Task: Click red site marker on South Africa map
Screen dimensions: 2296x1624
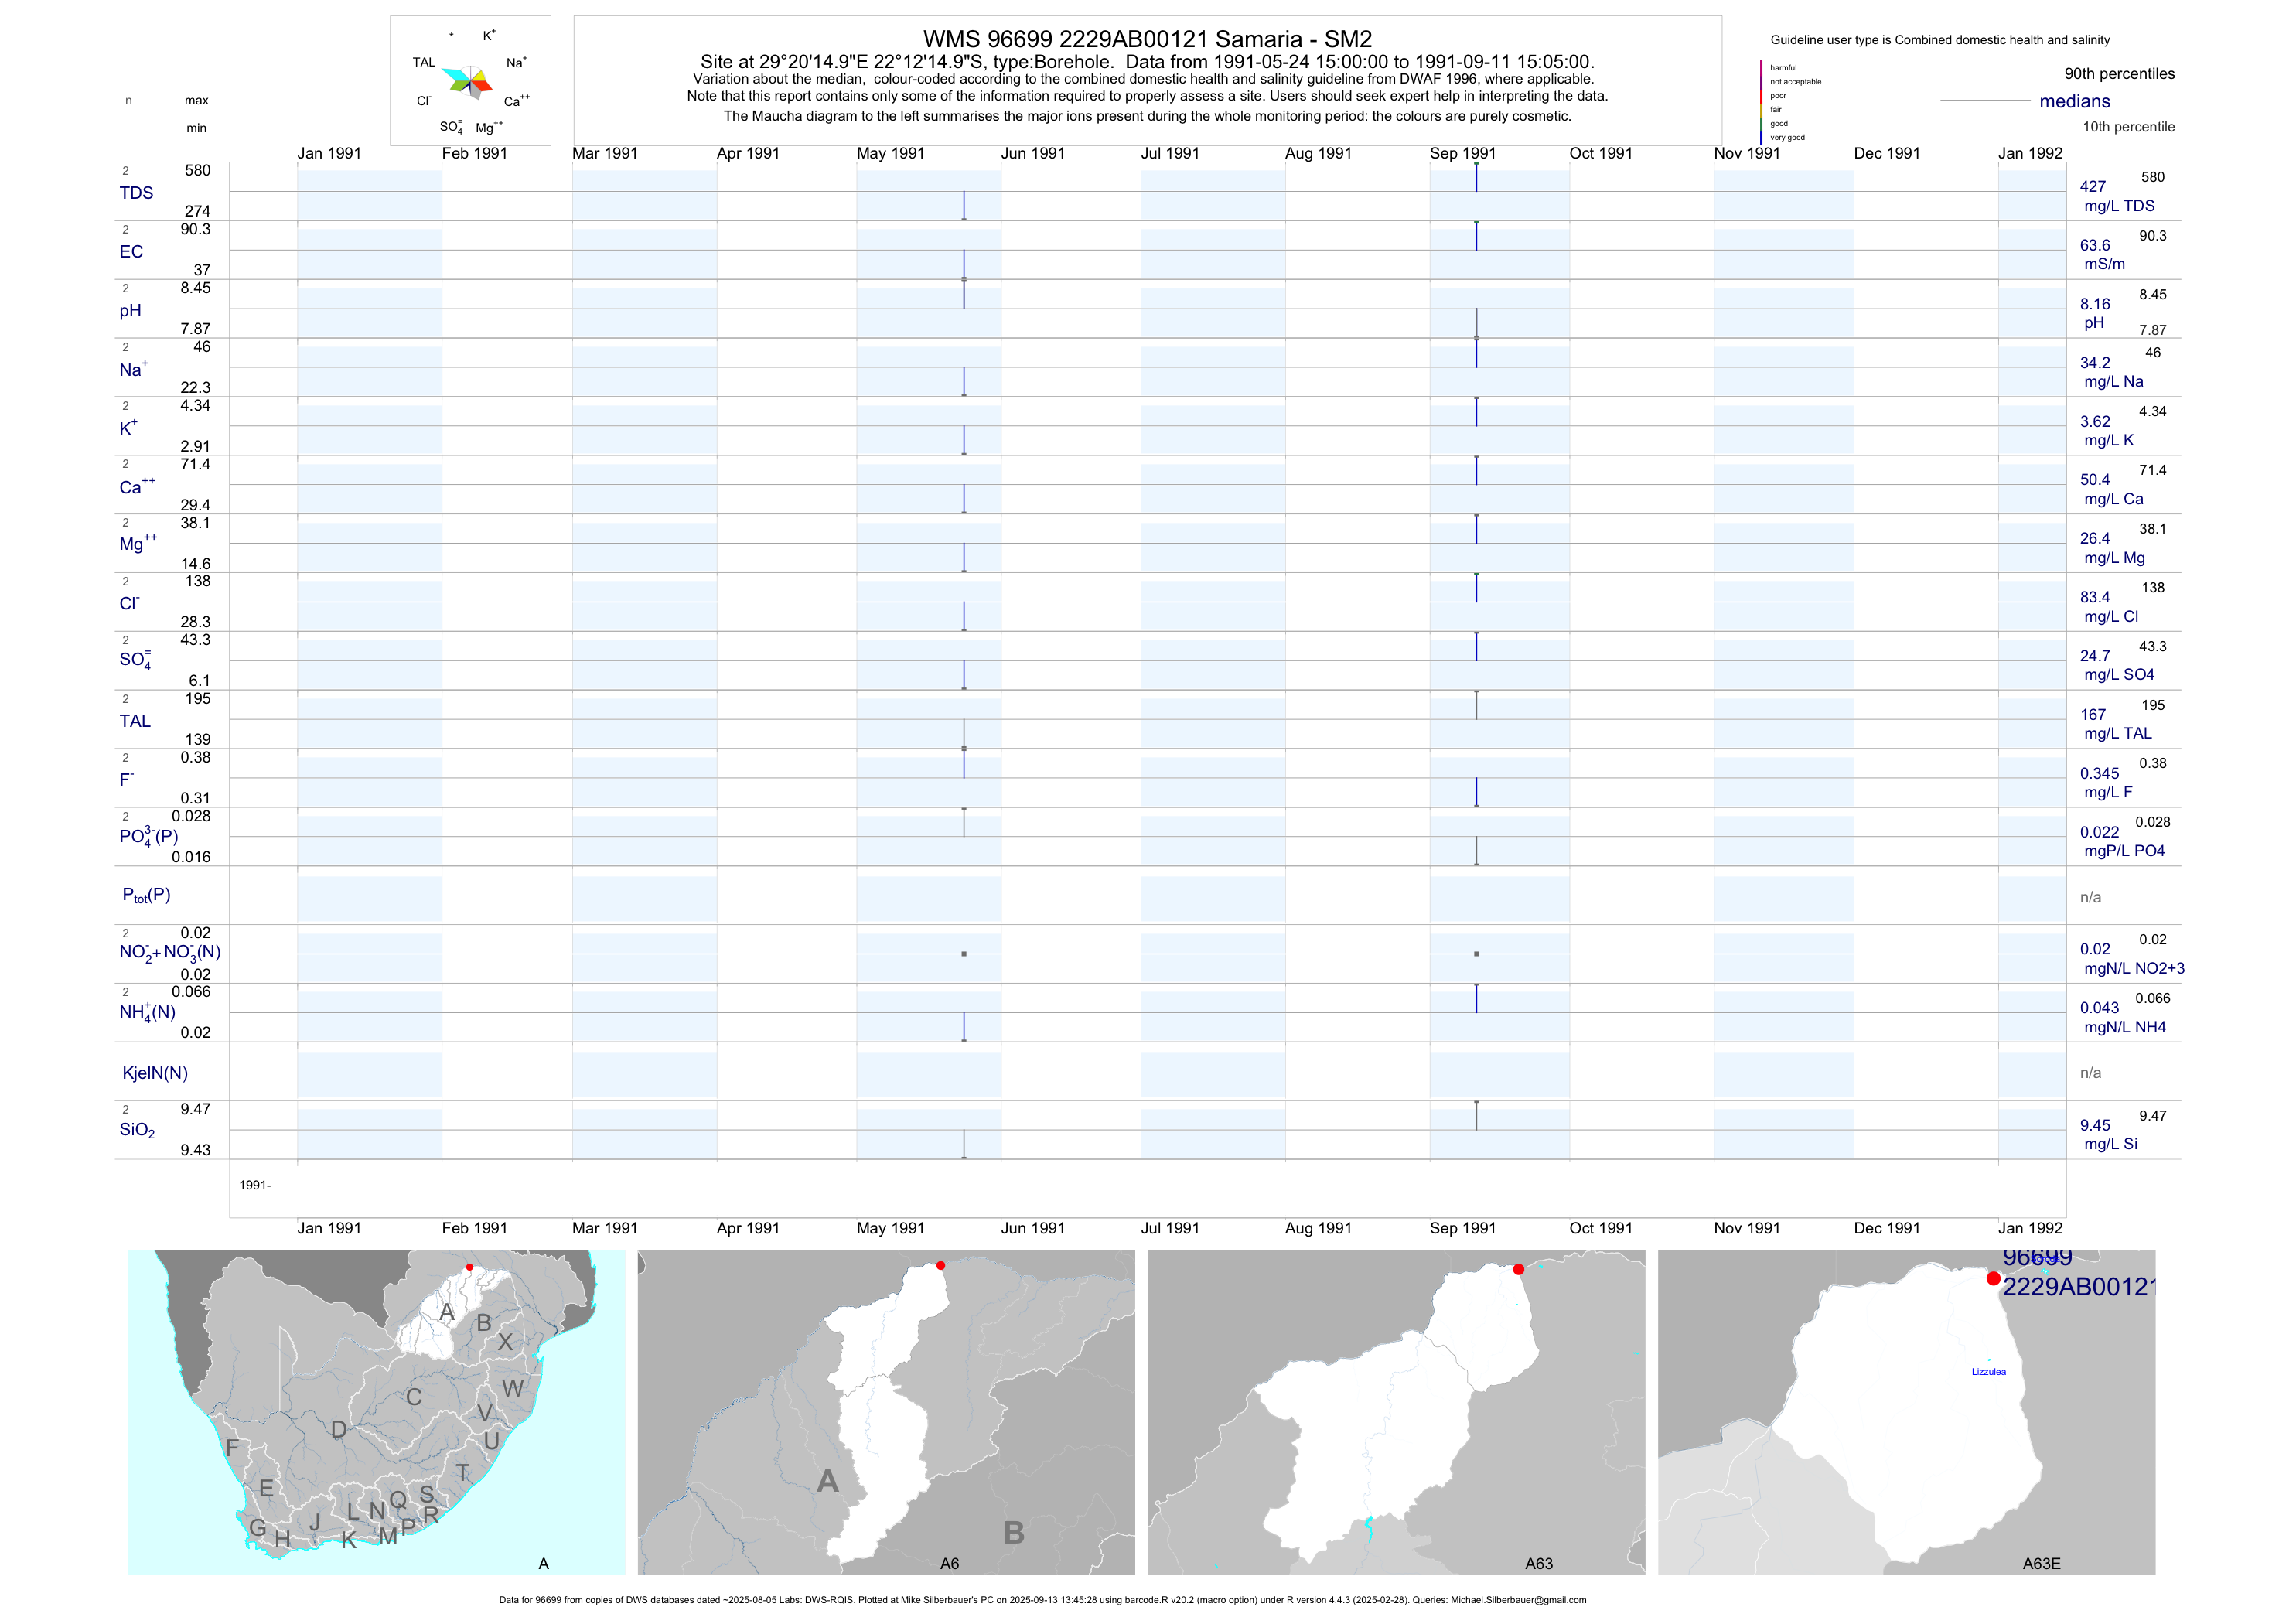Action: [469, 1267]
